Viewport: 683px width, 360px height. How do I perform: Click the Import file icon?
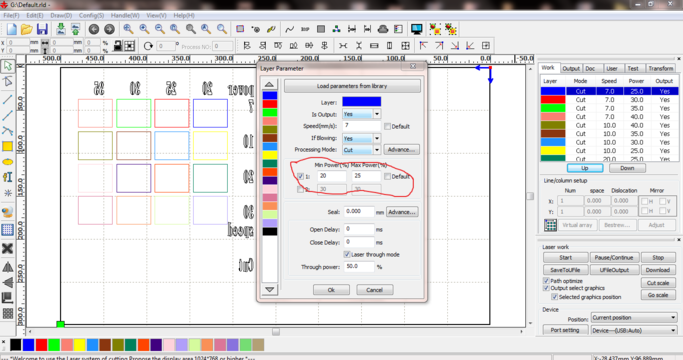(x=61, y=29)
